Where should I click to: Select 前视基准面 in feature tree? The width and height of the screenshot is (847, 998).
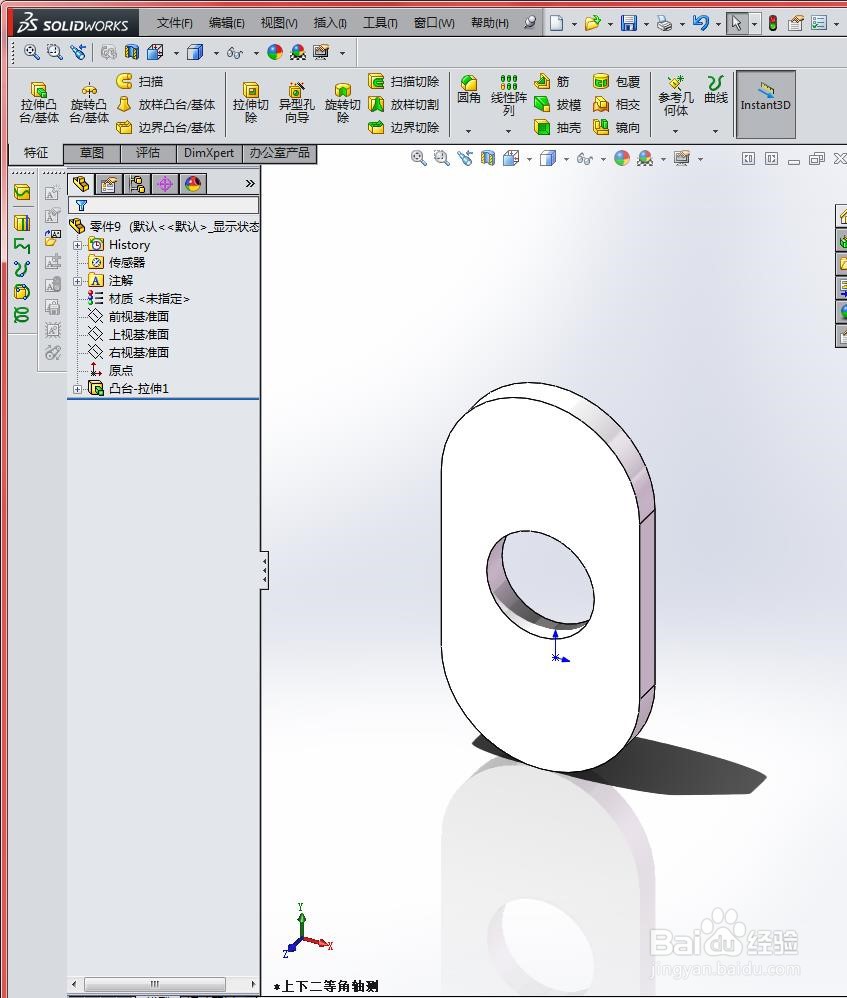click(x=129, y=316)
